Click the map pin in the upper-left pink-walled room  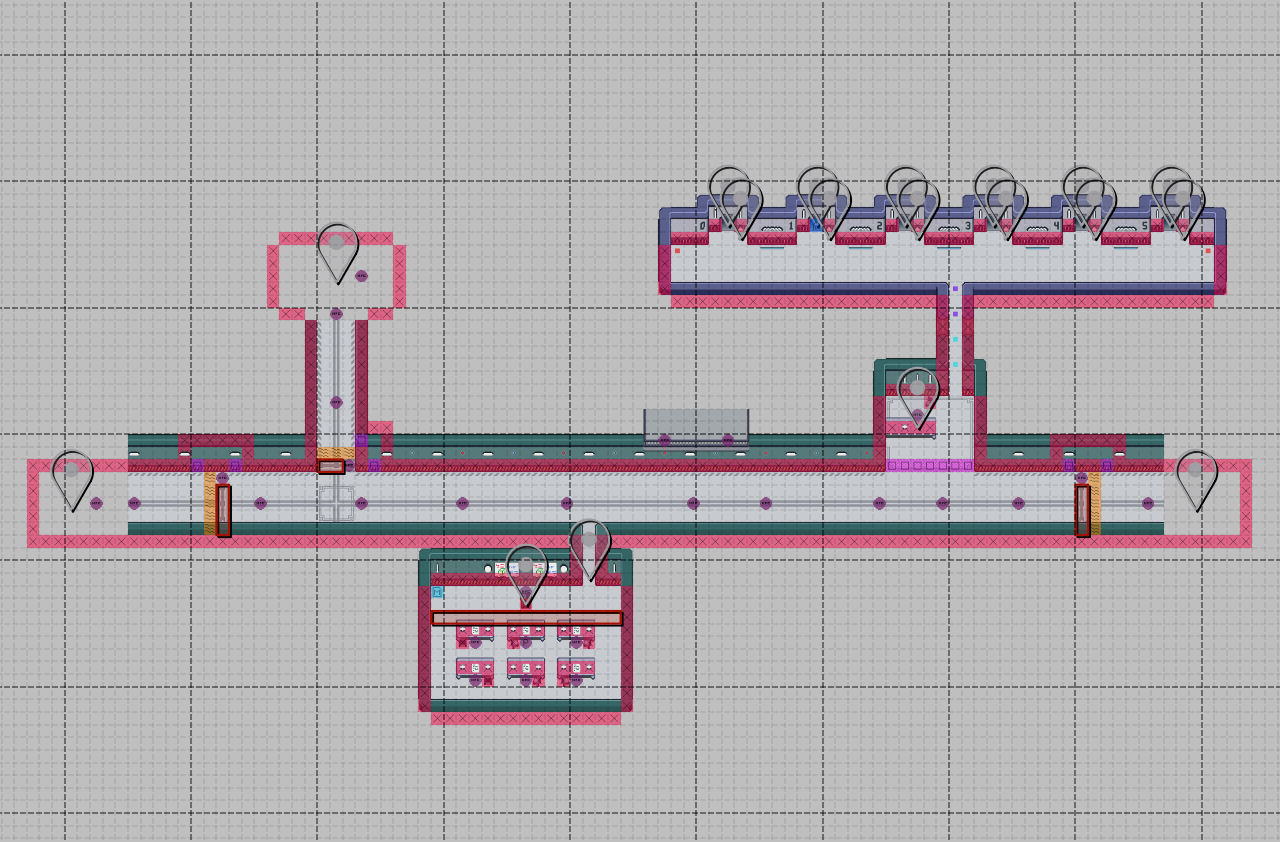pyautogui.click(x=338, y=253)
